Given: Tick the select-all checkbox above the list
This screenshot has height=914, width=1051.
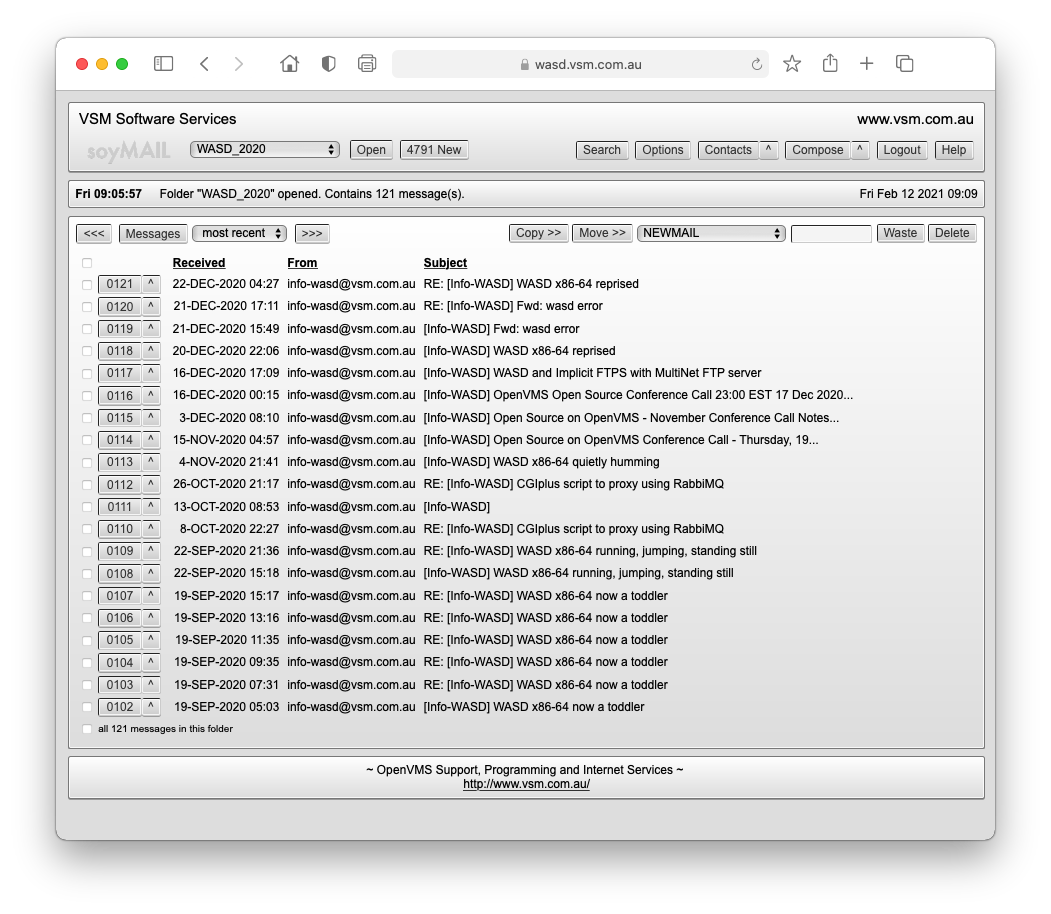Looking at the screenshot, I should (87, 263).
